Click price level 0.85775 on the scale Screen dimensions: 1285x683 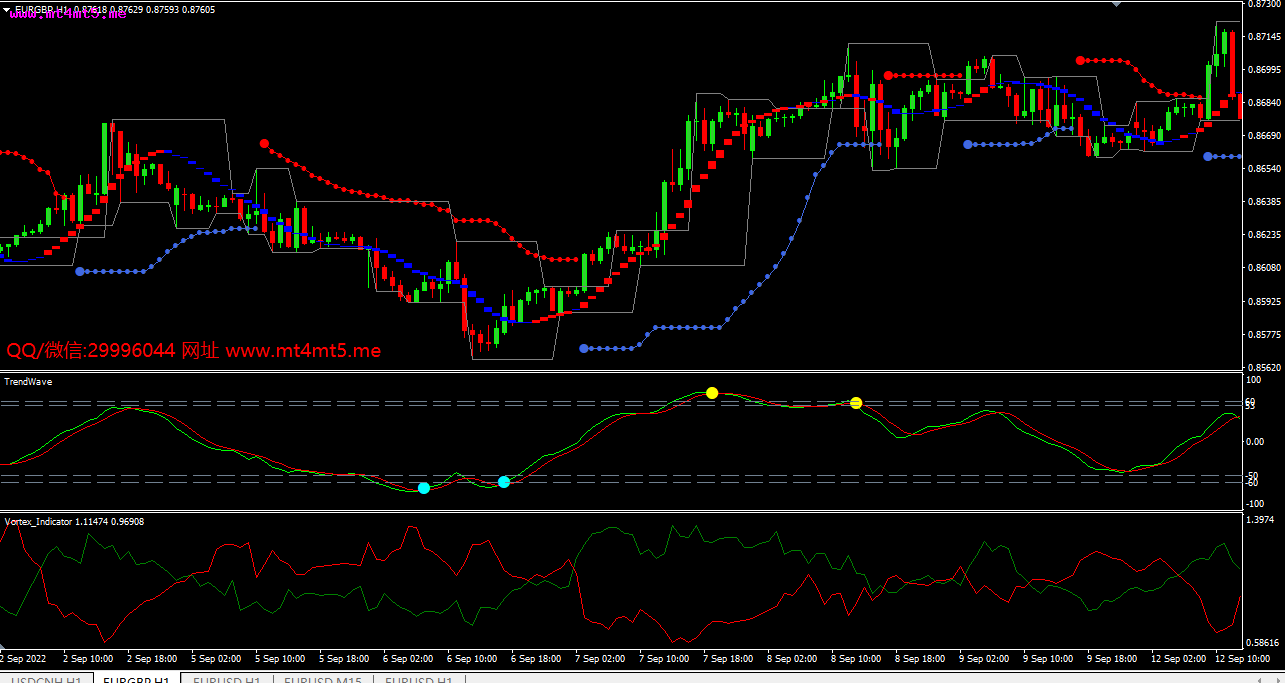tap(1265, 334)
